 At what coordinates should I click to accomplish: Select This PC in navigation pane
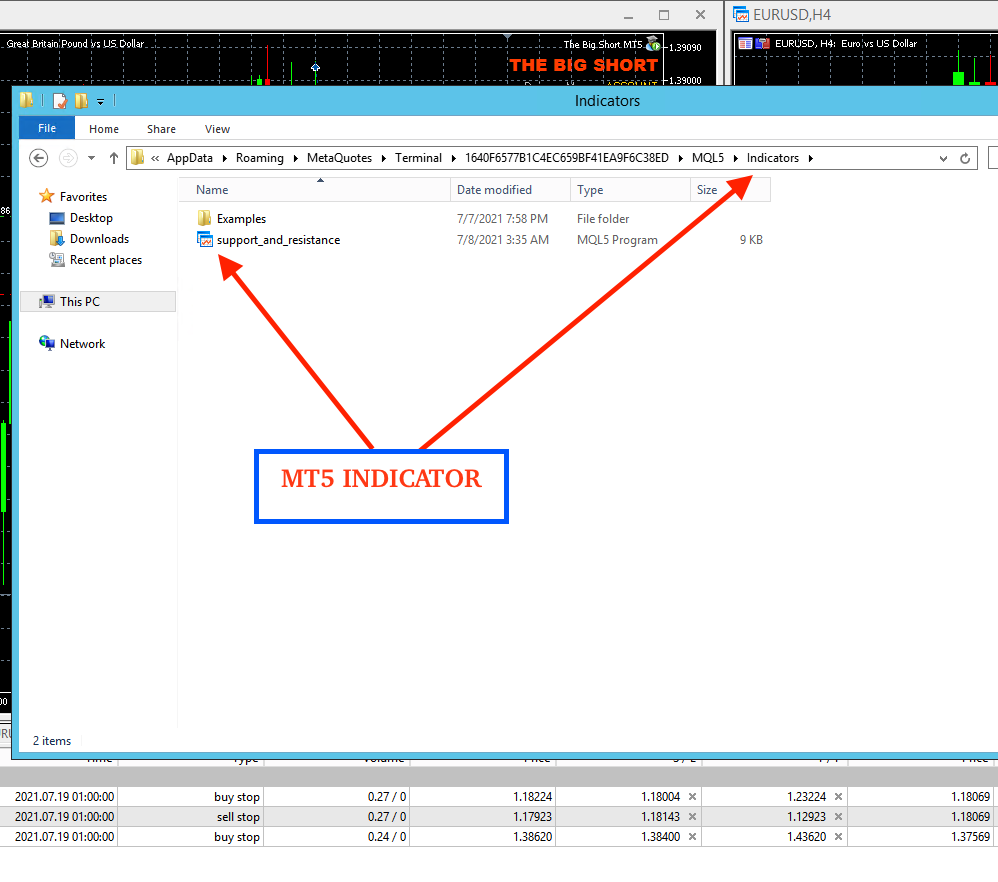(x=98, y=302)
